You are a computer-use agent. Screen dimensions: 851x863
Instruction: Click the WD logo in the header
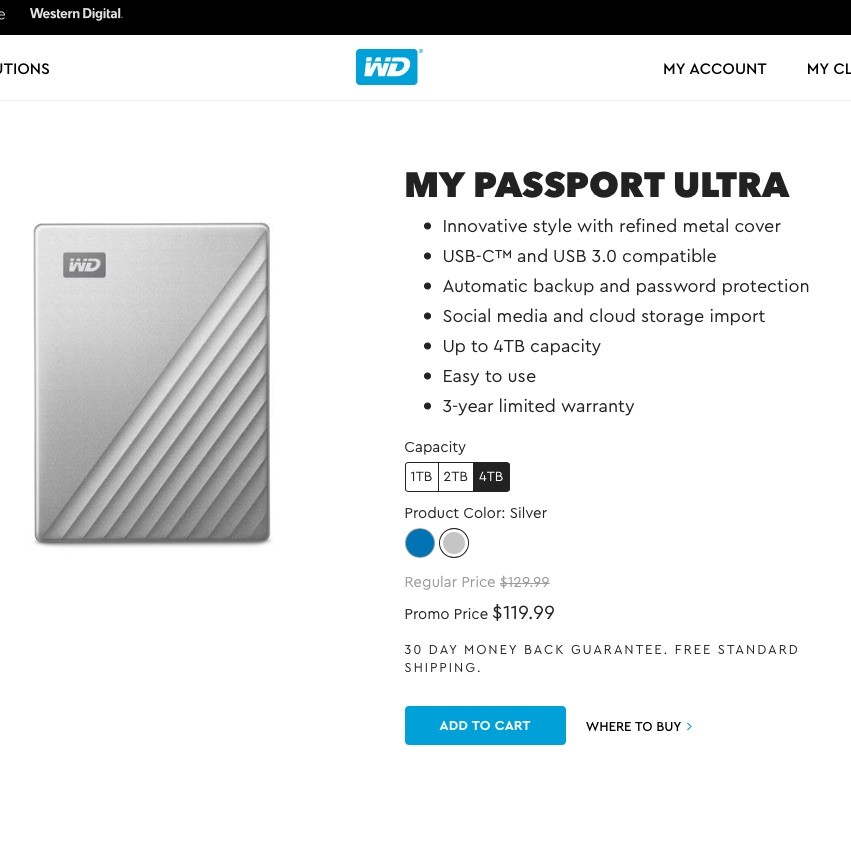coord(387,67)
